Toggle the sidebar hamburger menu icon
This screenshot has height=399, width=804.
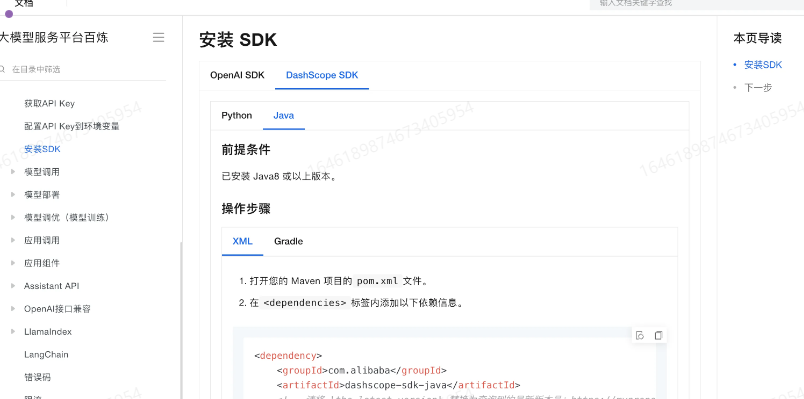click(158, 37)
